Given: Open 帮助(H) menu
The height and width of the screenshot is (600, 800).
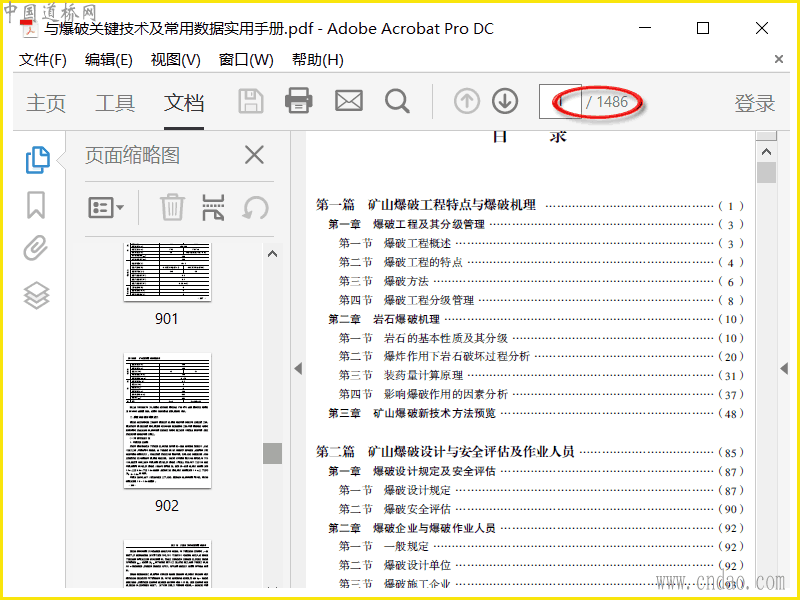Looking at the screenshot, I should (317, 60).
